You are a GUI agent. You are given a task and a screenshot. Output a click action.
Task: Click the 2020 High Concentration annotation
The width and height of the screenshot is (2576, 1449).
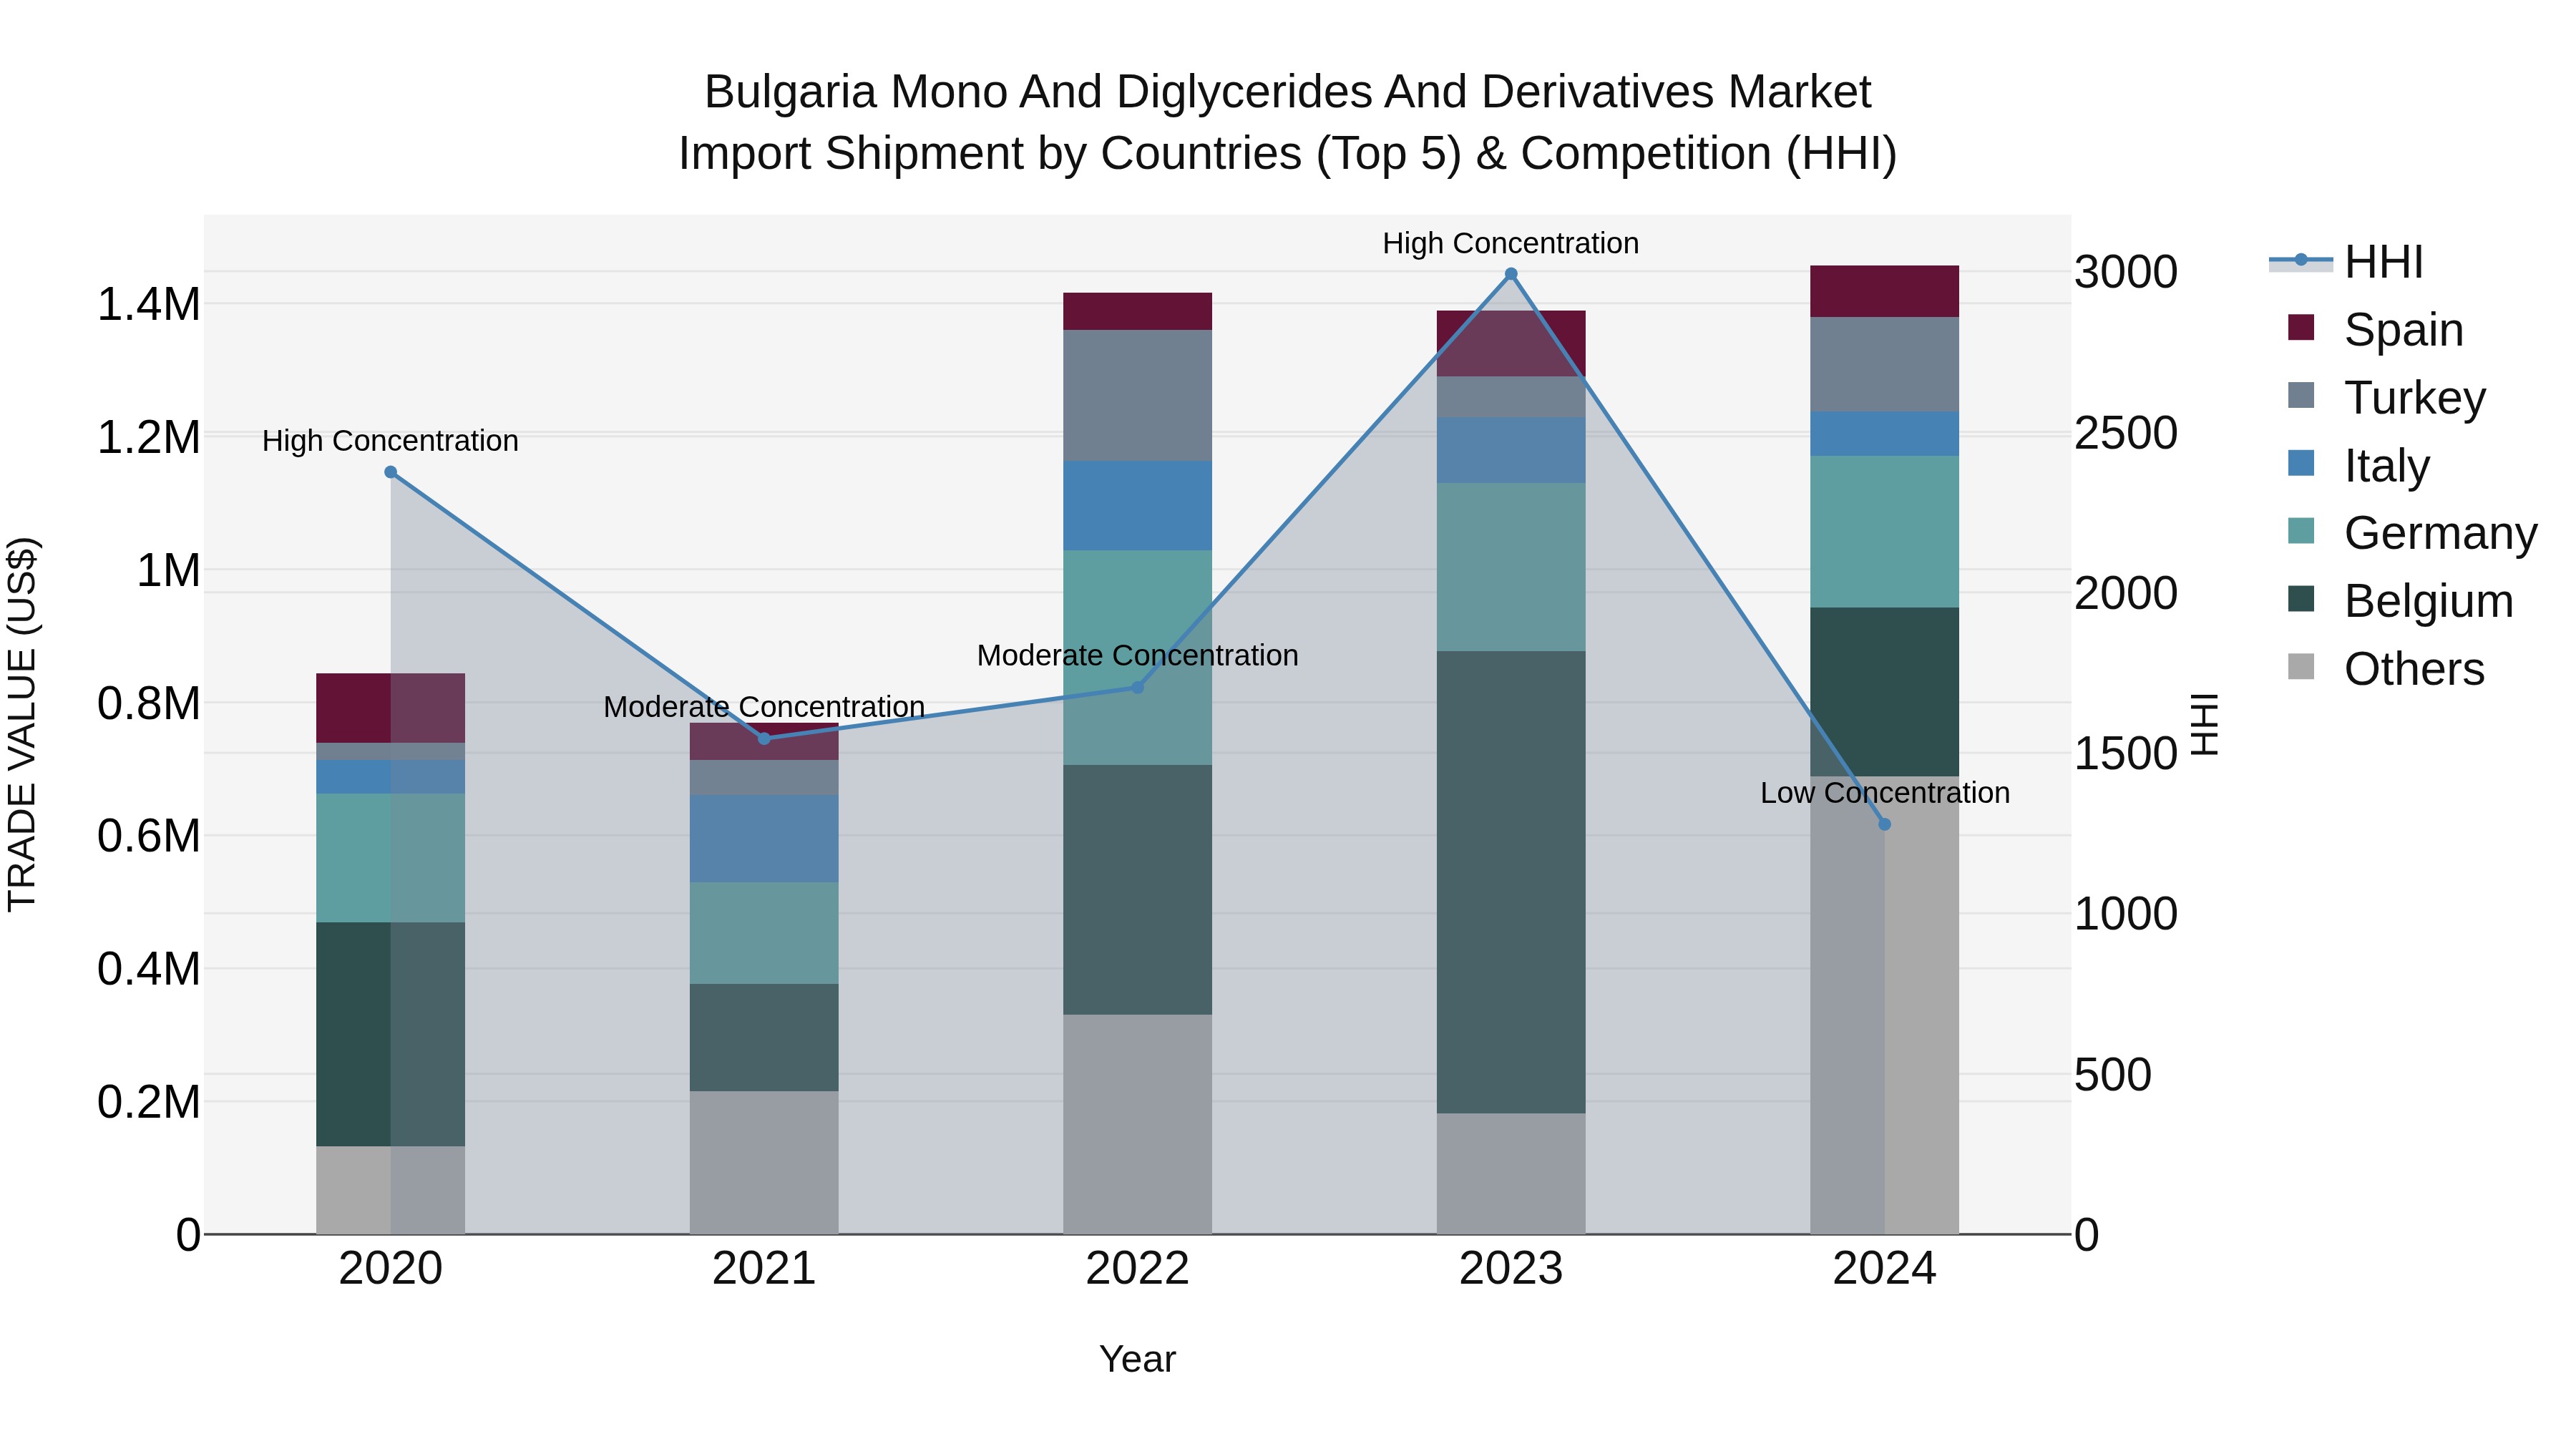pyautogui.click(x=390, y=441)
